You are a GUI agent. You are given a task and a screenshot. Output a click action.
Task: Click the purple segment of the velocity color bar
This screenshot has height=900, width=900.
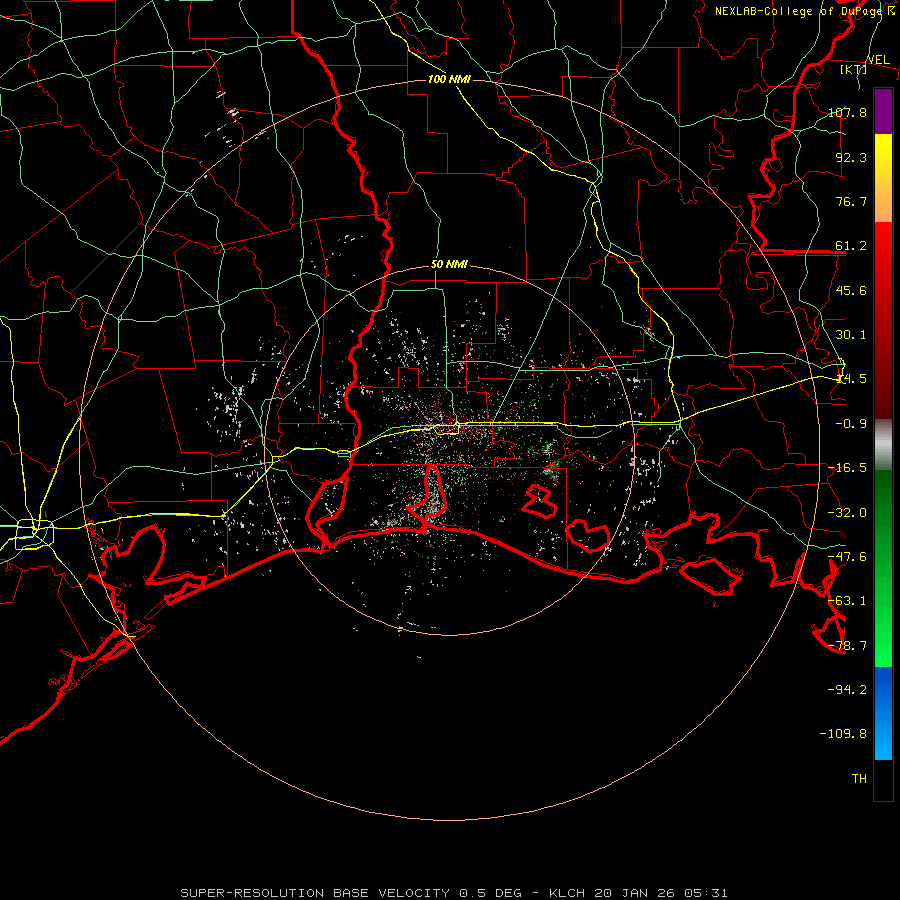coord(883,112)
